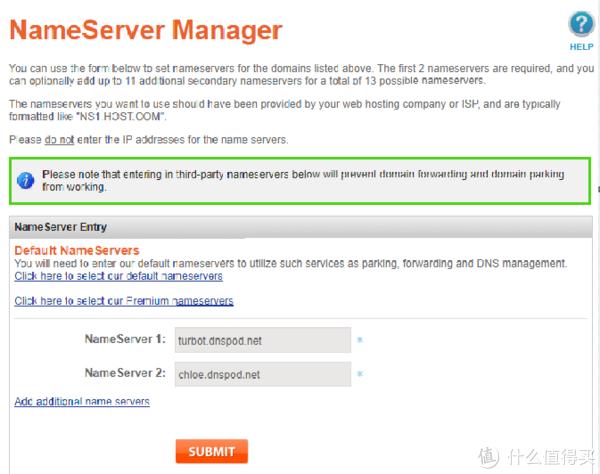Focus the NameServer 2 input field
This screenshot has width=600, height=474.
coord(262,374)
